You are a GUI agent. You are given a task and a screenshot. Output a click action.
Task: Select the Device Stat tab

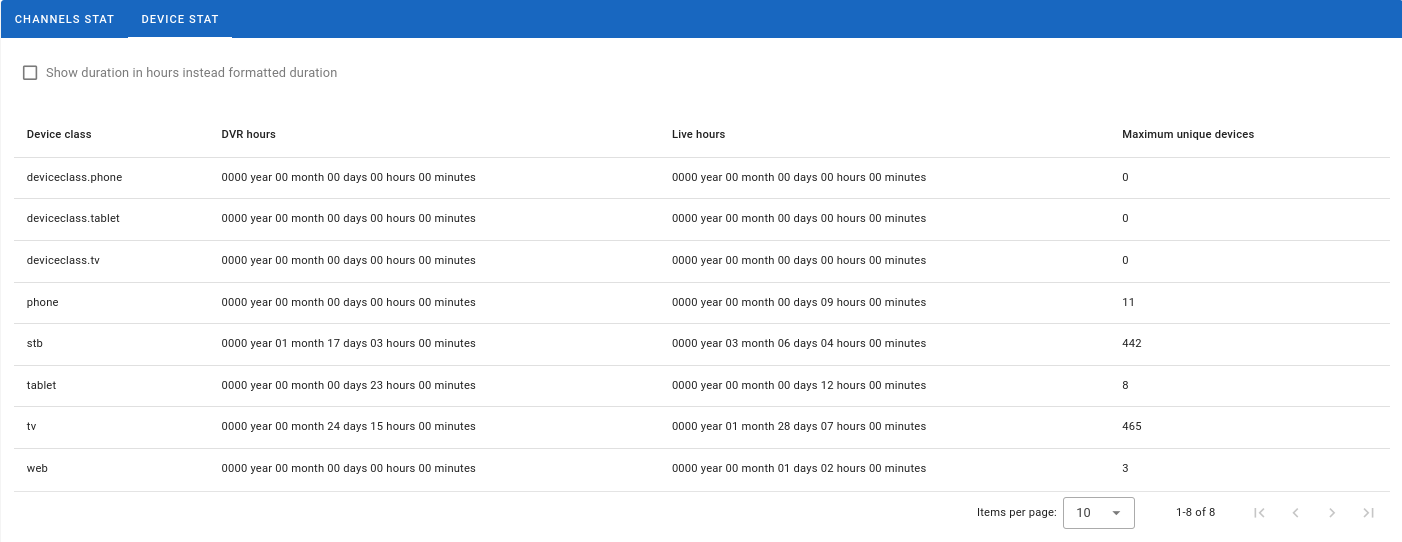coord(180,19)
